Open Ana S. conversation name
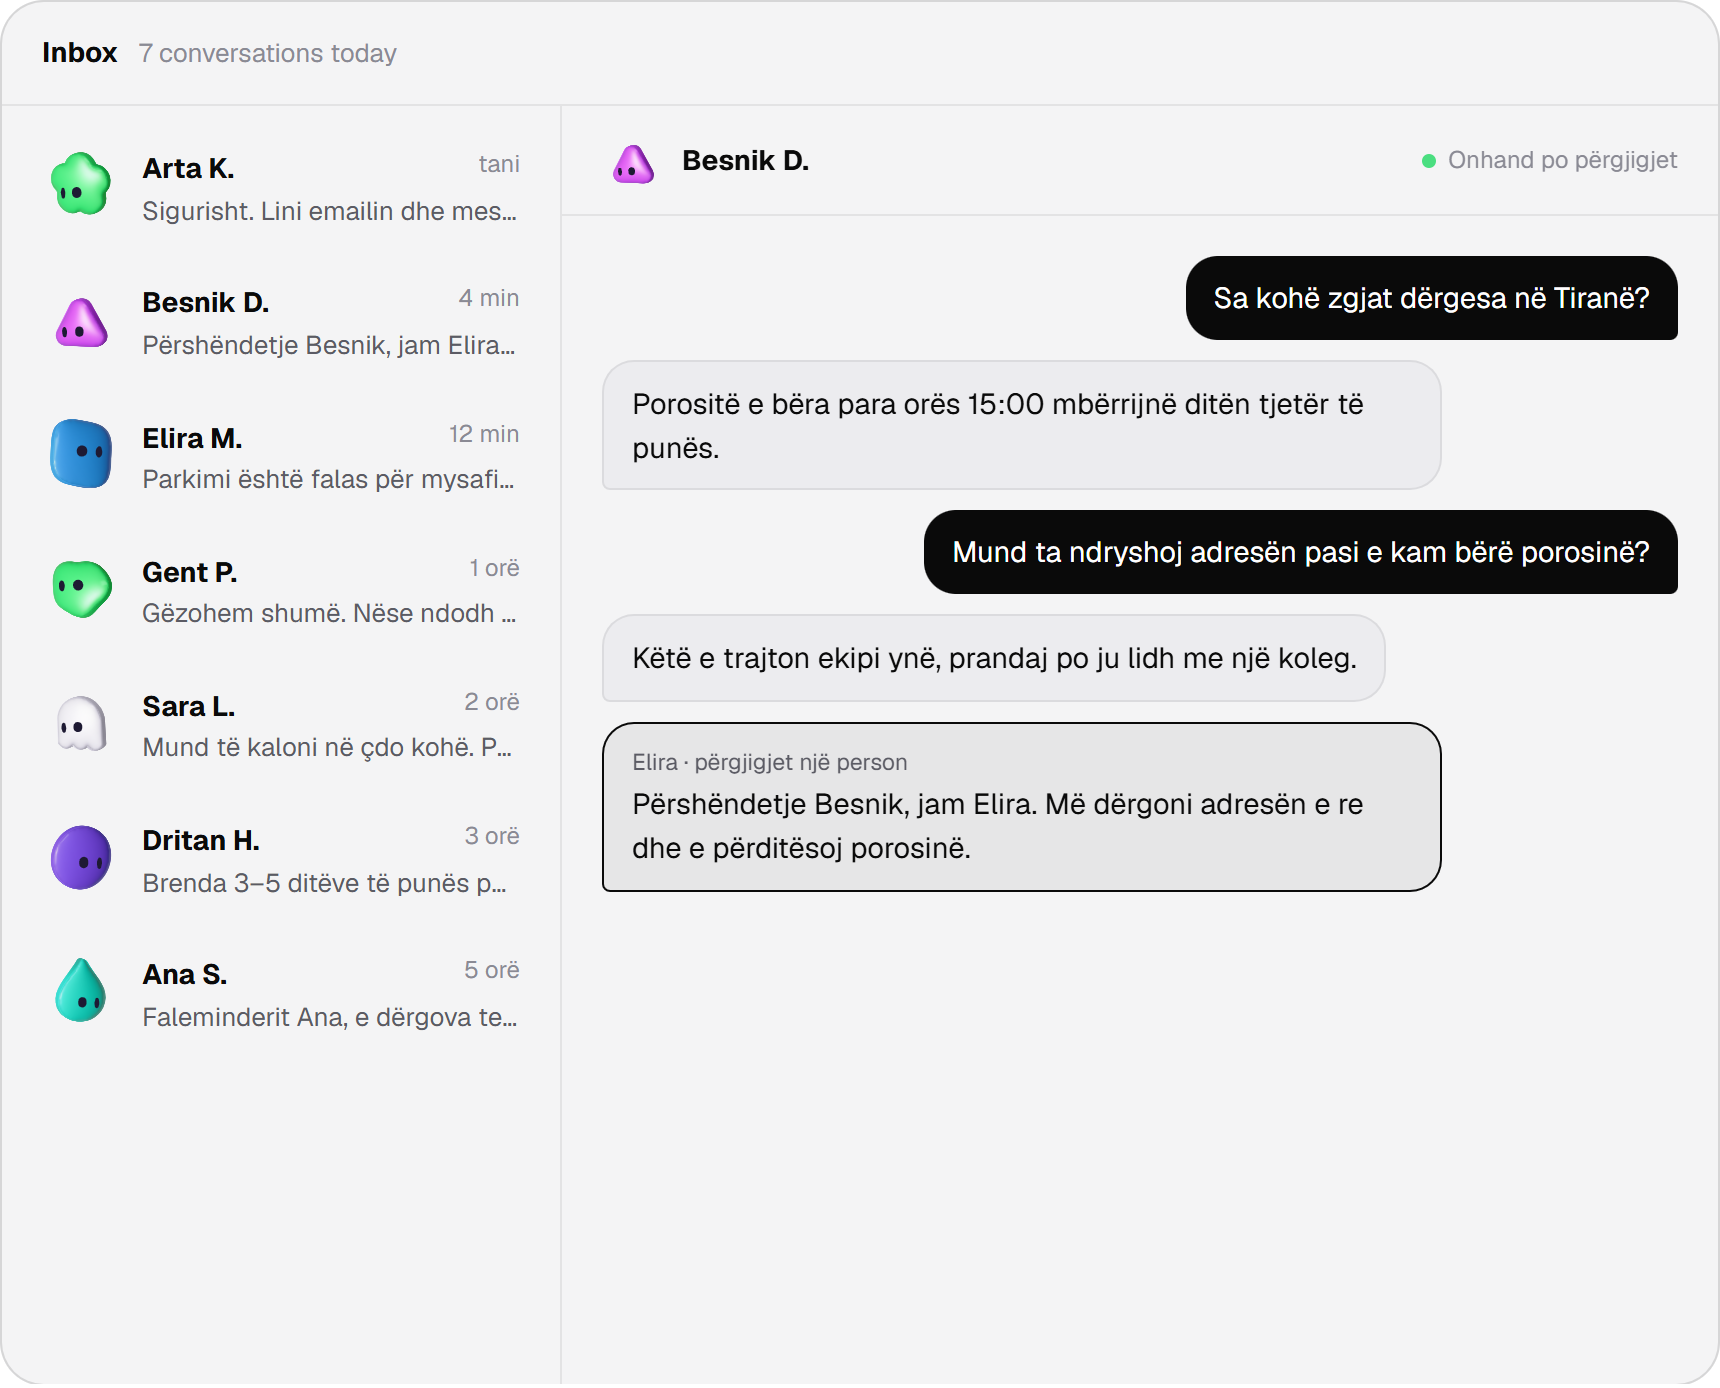The height and width of the screenshot is (1388, 1720). click(185, 974)
